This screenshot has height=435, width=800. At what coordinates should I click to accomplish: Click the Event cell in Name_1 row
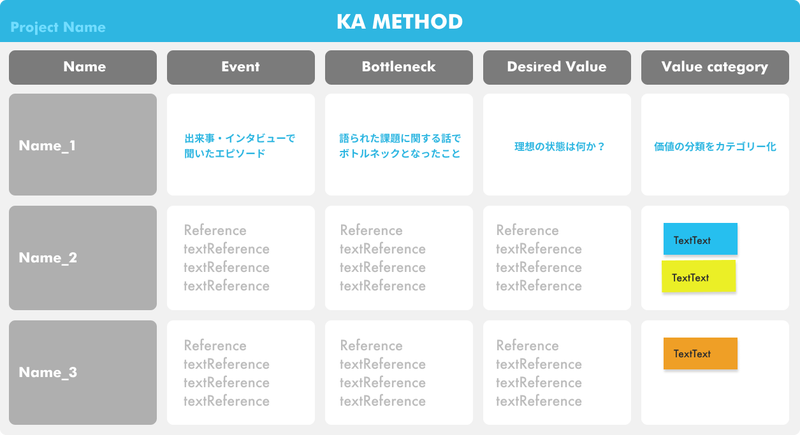pos(241,144)
